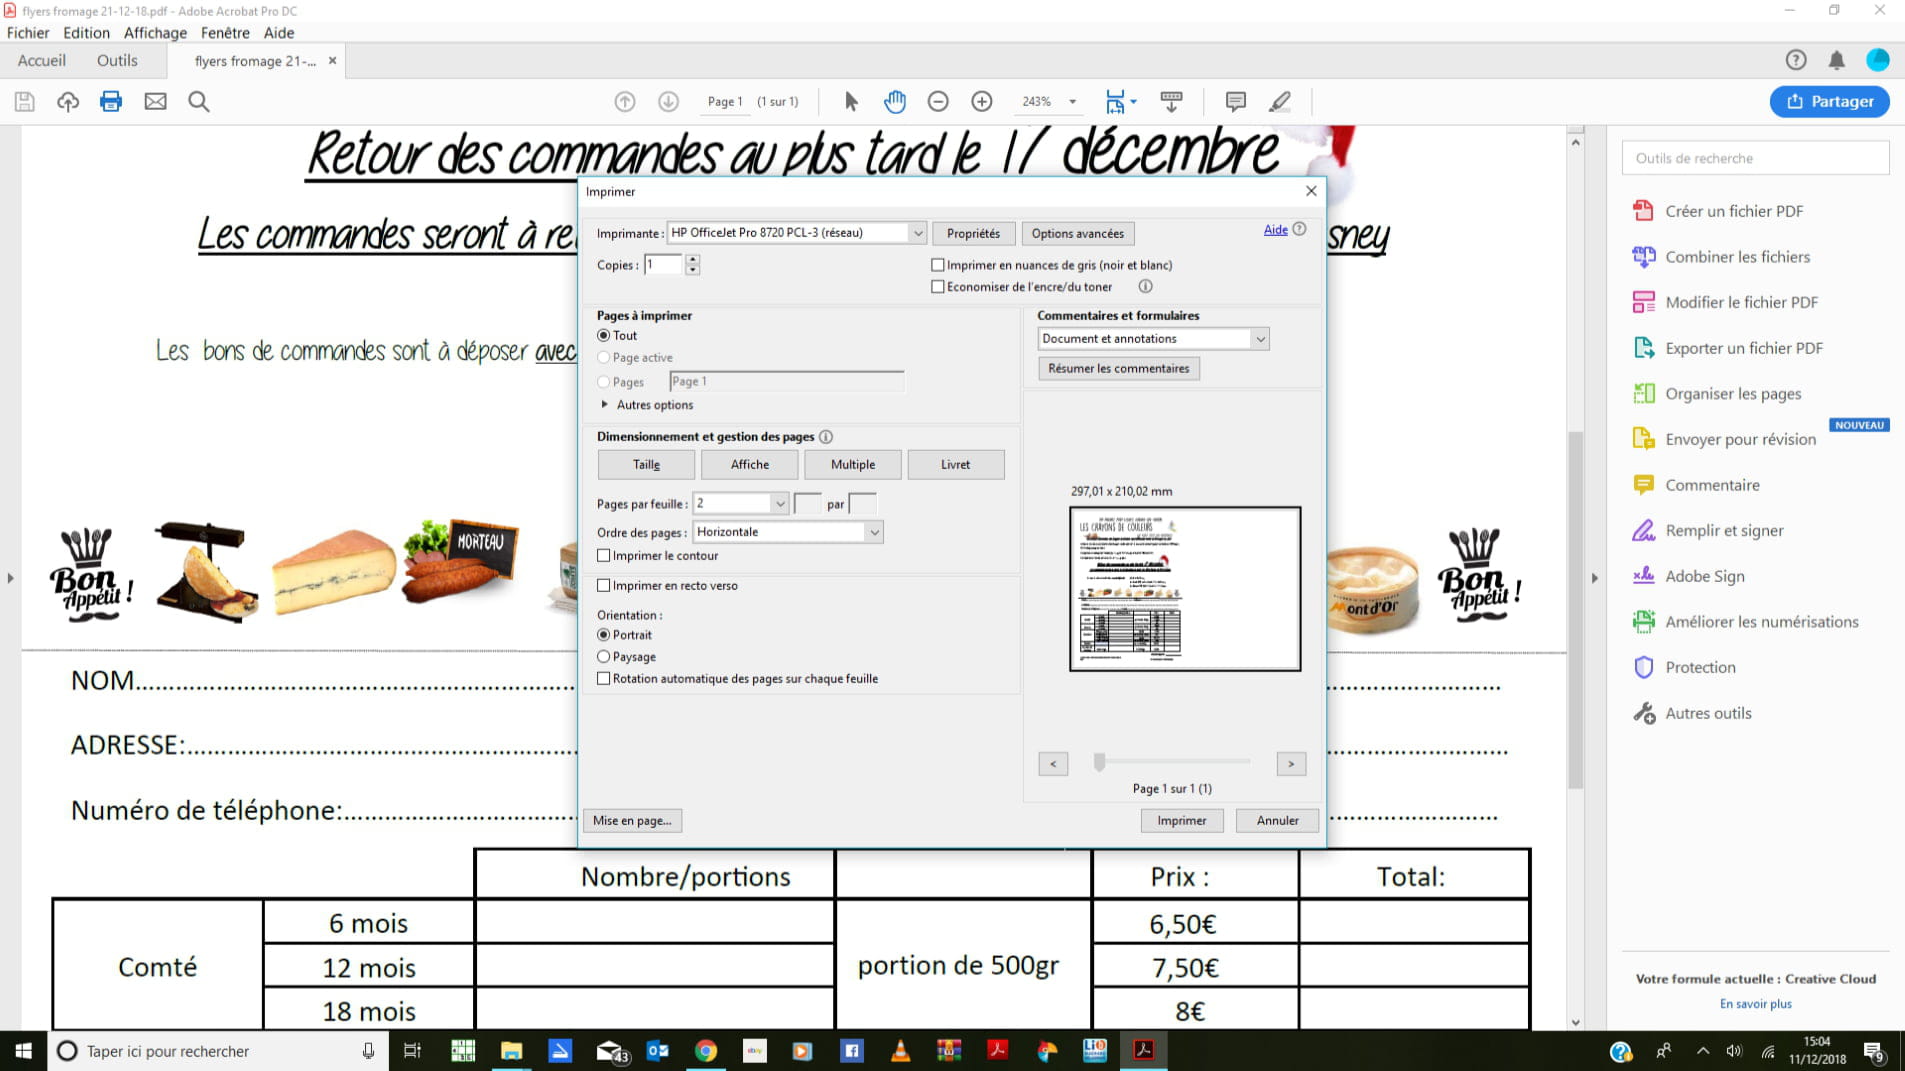Click the zoom out minus icon
Screen dimensions: 1905x1071
(938, 101)
